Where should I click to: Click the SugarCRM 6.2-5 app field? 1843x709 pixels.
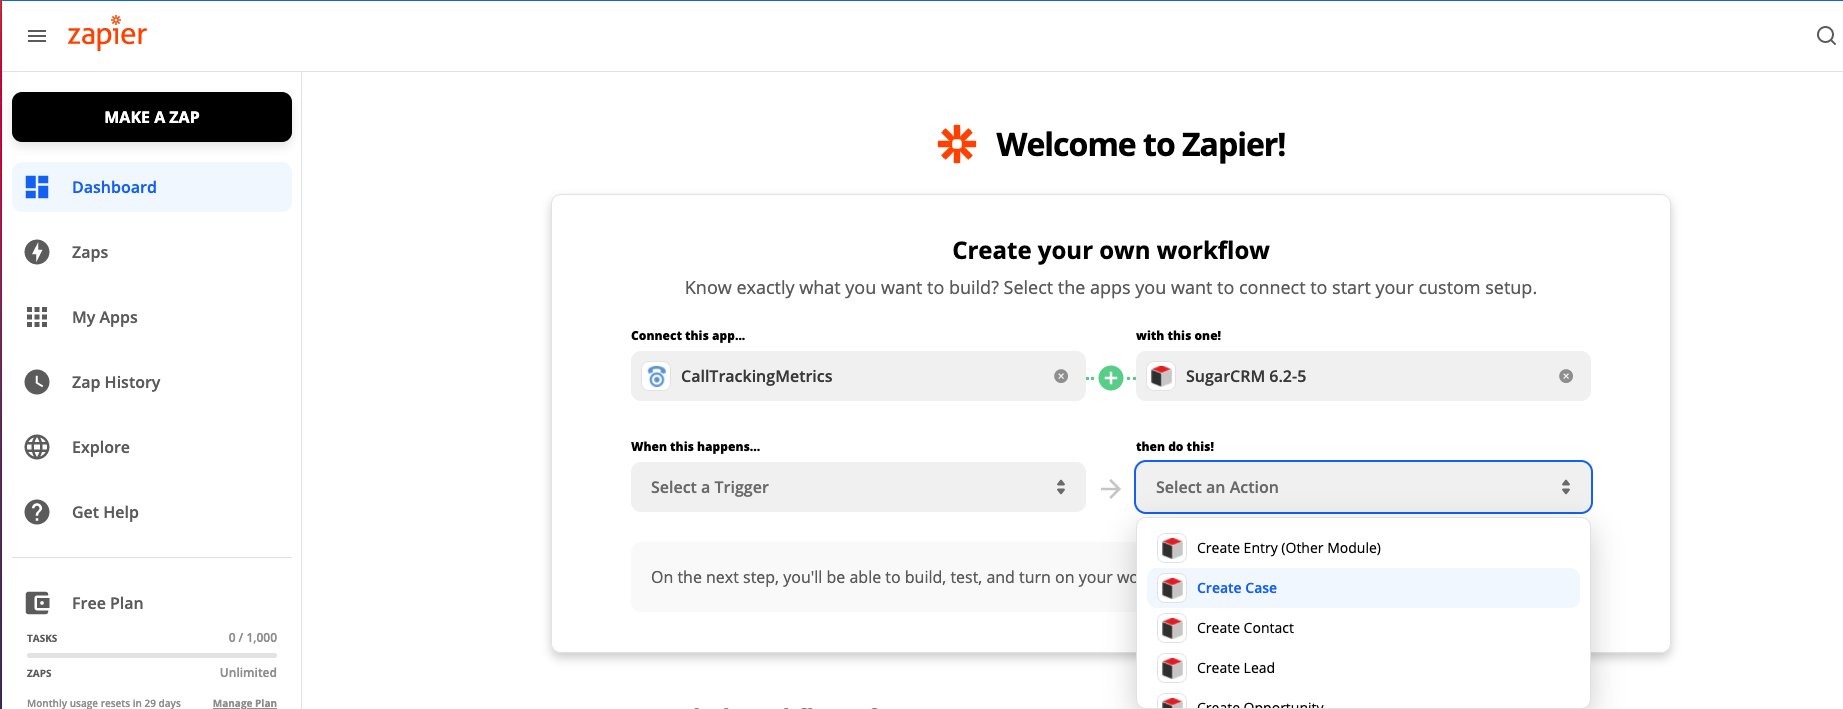pyautogui.click(x=1363, y=376)
